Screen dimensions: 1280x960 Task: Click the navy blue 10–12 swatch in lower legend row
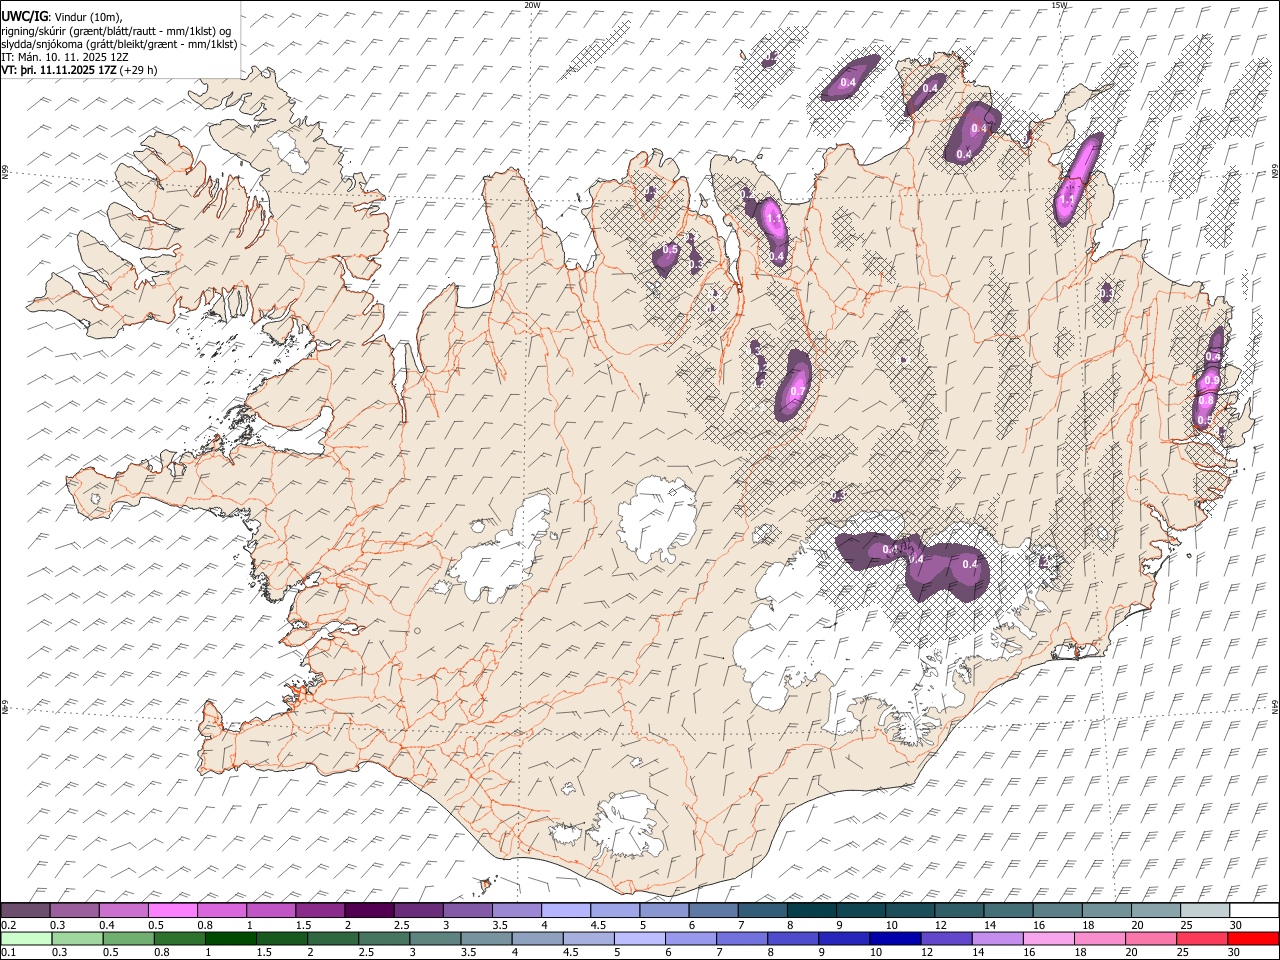point(894,939)
